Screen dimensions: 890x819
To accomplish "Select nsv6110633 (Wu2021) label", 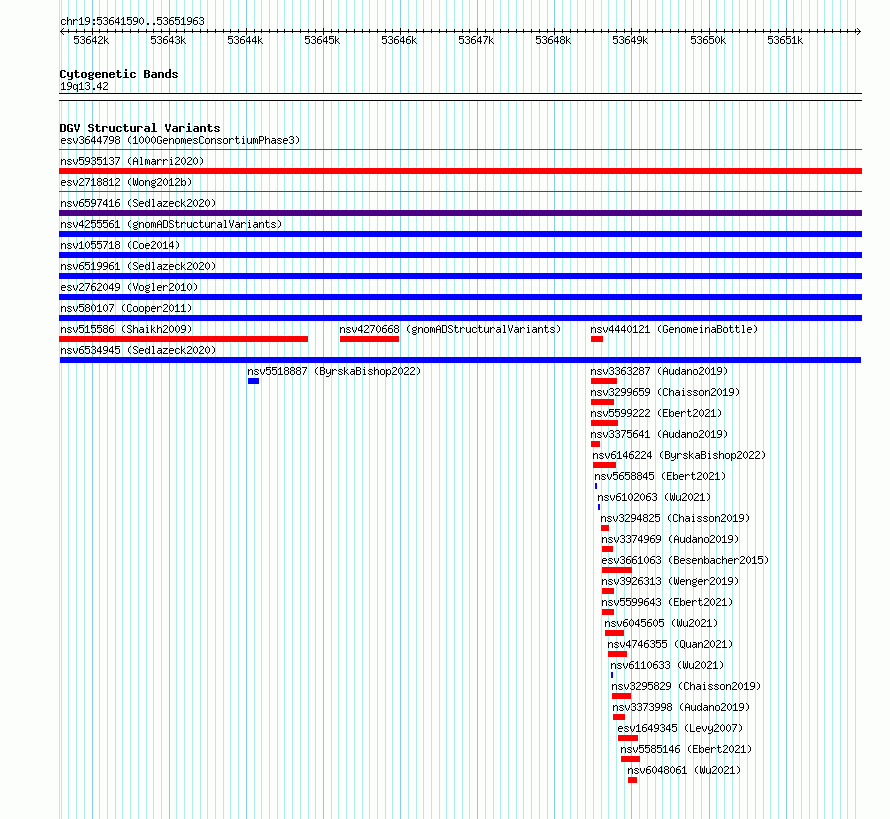I will click(x=668, y=665).
